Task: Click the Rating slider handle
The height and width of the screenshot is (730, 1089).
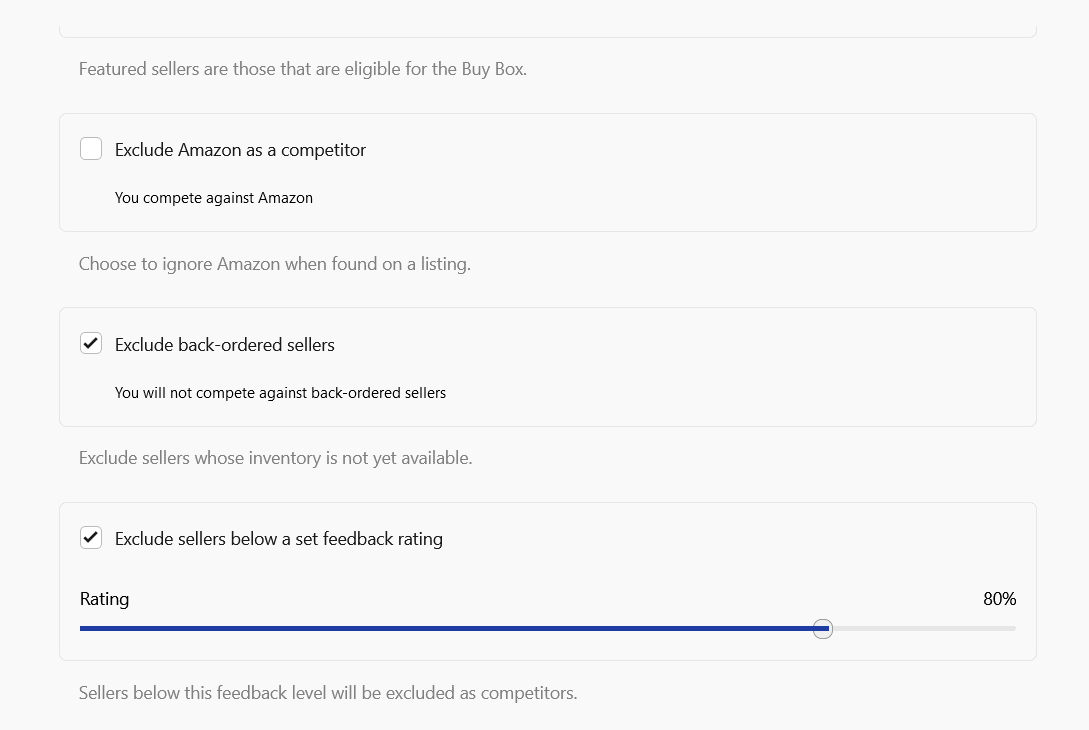Action: point(822,628)
